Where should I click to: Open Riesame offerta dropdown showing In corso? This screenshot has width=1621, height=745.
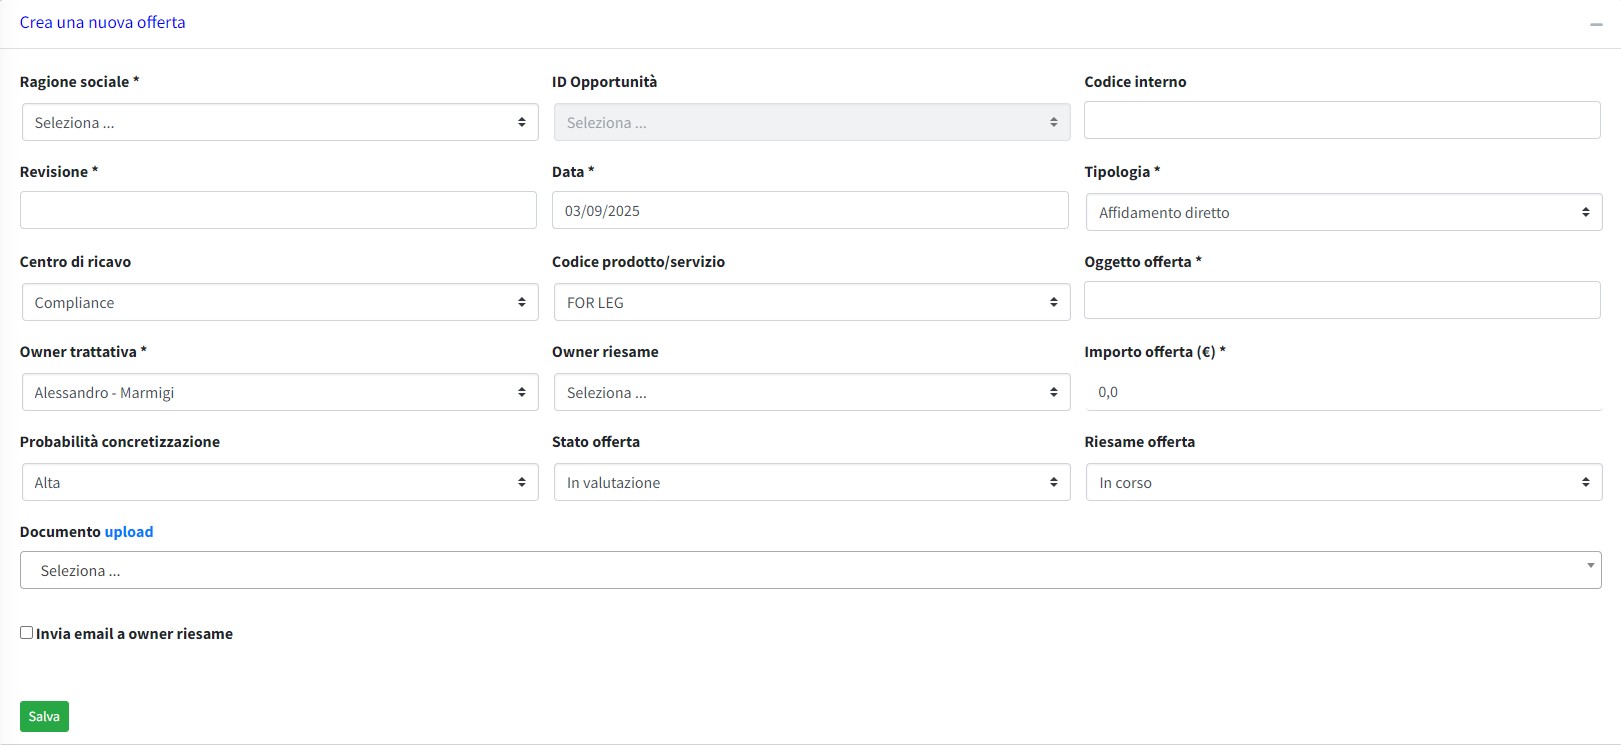tap(1343, 482)
